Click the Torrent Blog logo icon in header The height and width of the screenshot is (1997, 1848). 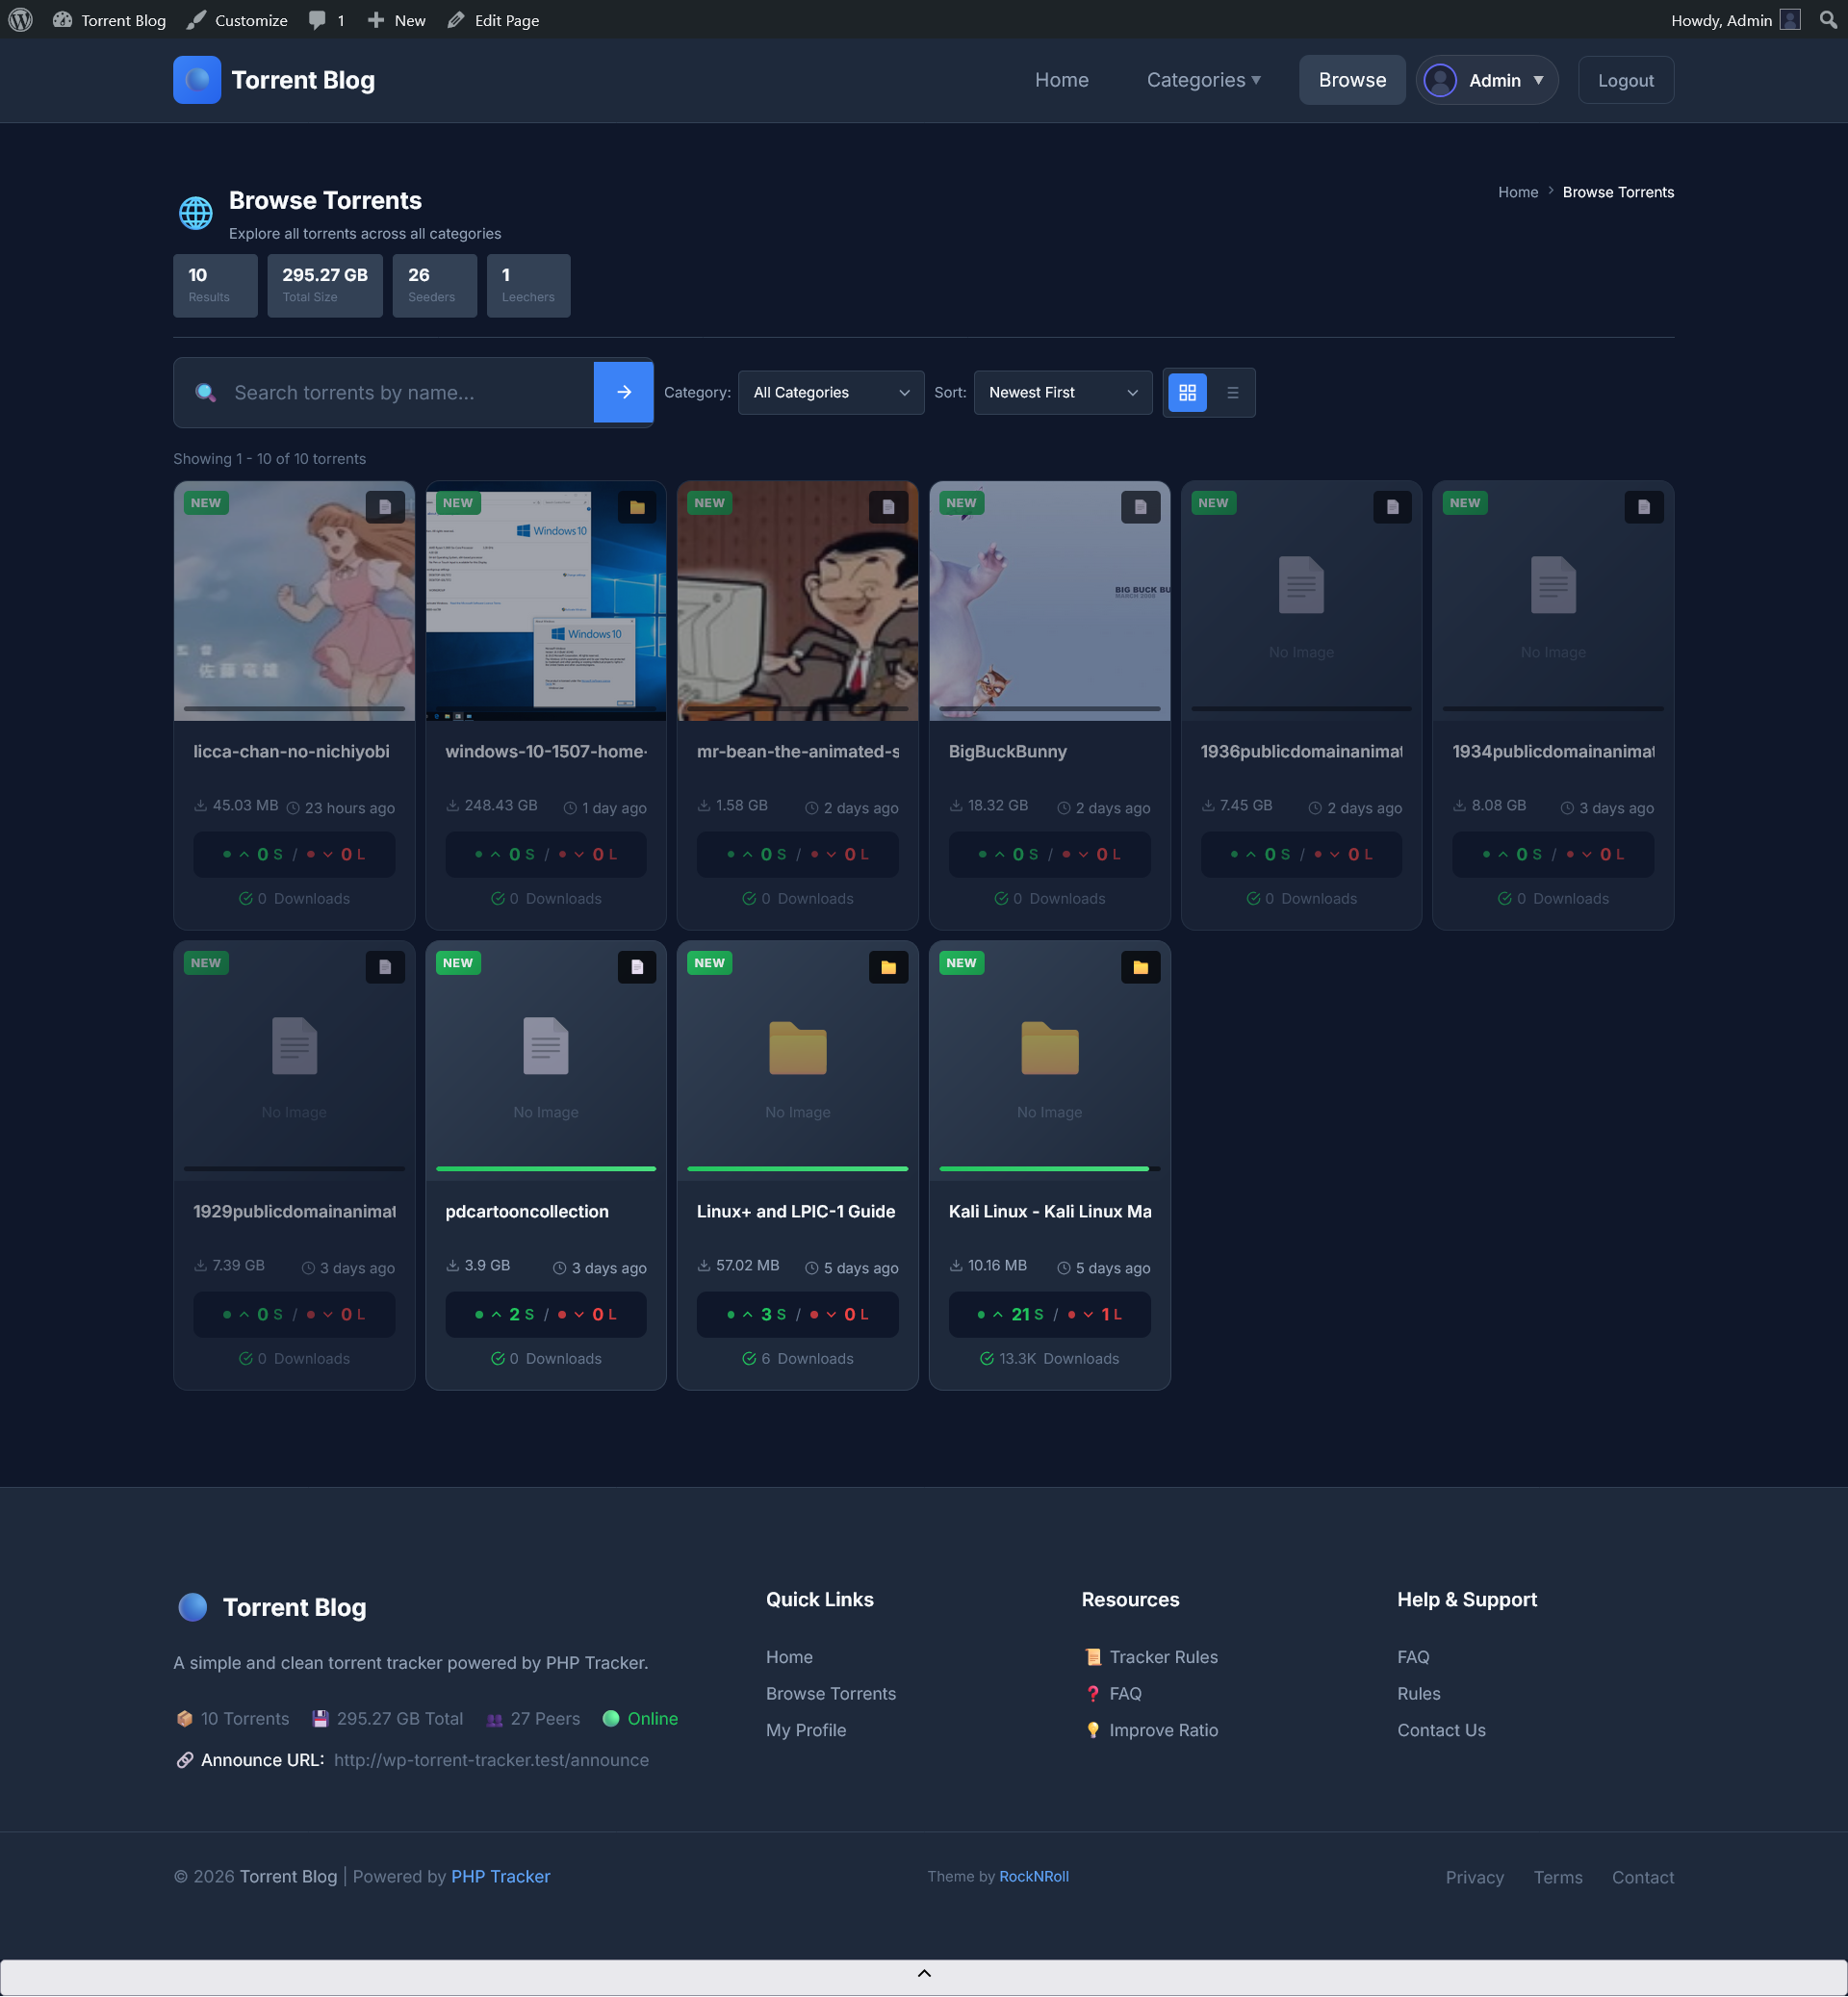(197, 80)
